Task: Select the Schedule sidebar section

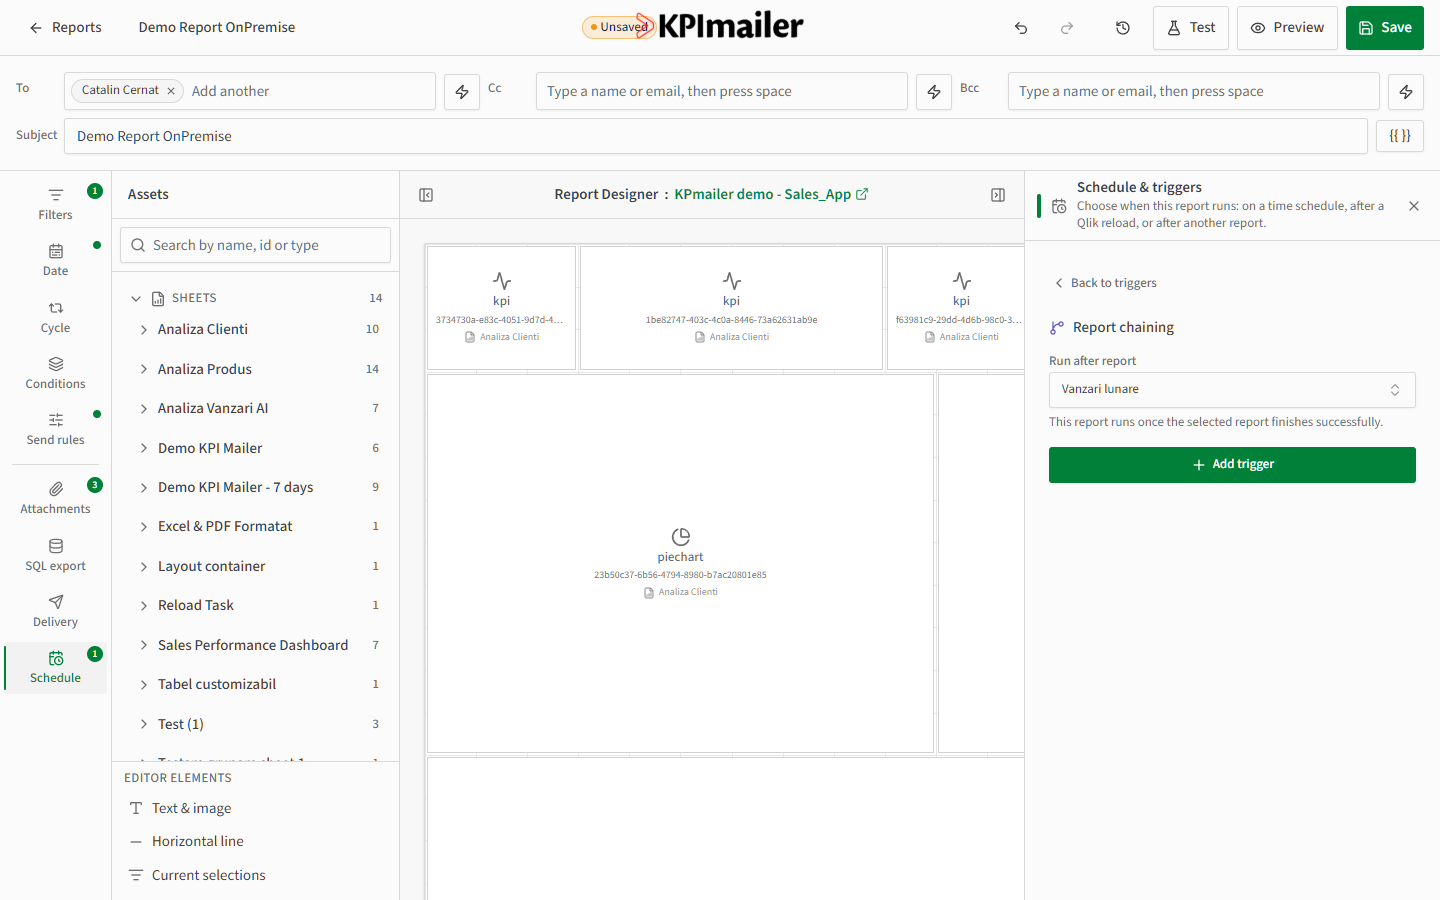Action: point(56,667)
